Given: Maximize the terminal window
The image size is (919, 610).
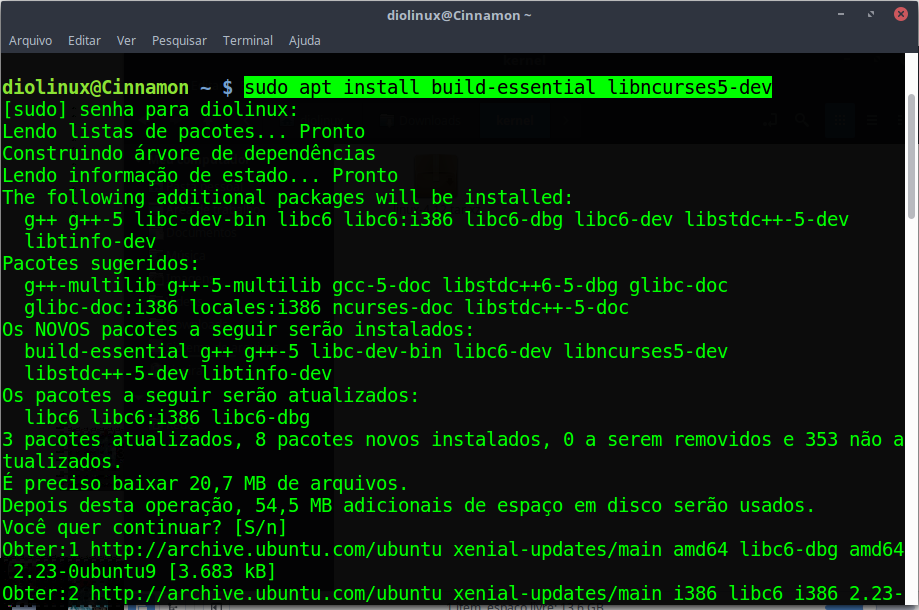Looking at the screenshot, I should click(x=871, y=14).
